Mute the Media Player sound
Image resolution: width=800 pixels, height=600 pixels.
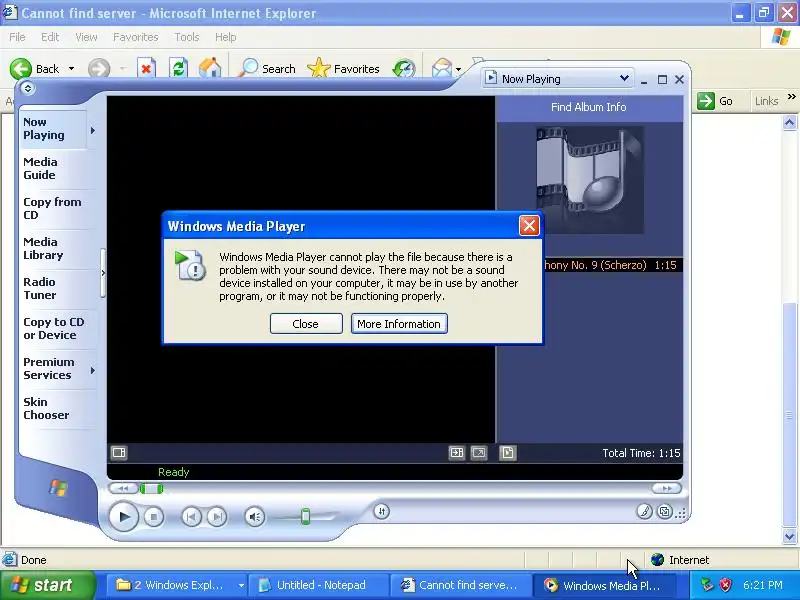click(255, 517)
